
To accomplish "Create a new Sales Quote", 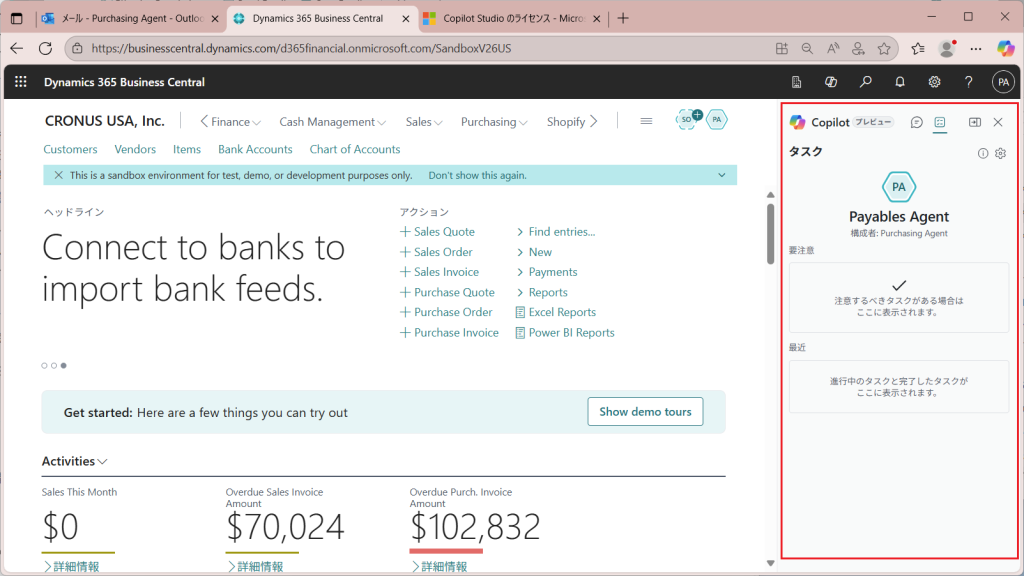I will [438, 232].
